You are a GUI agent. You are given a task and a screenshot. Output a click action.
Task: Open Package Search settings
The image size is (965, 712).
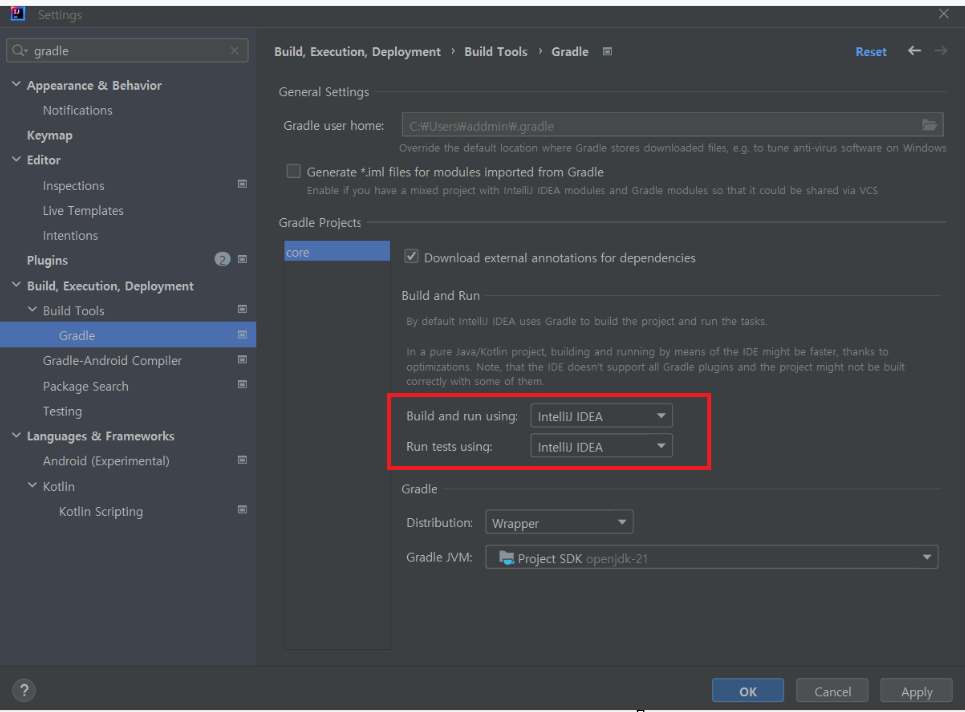click(x=86, y=386)
